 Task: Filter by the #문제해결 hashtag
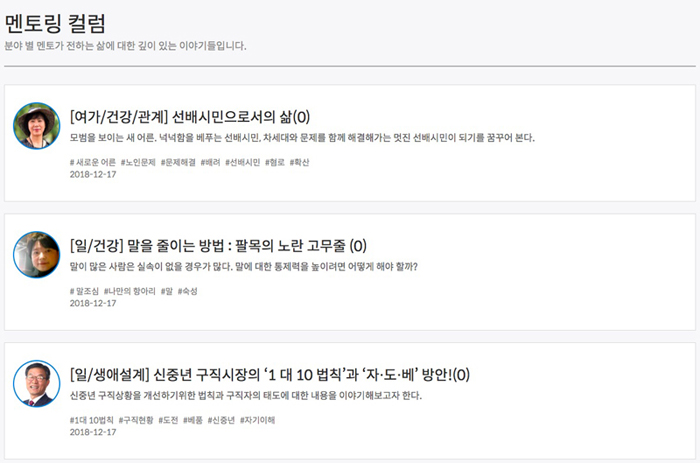pos(178,162)
